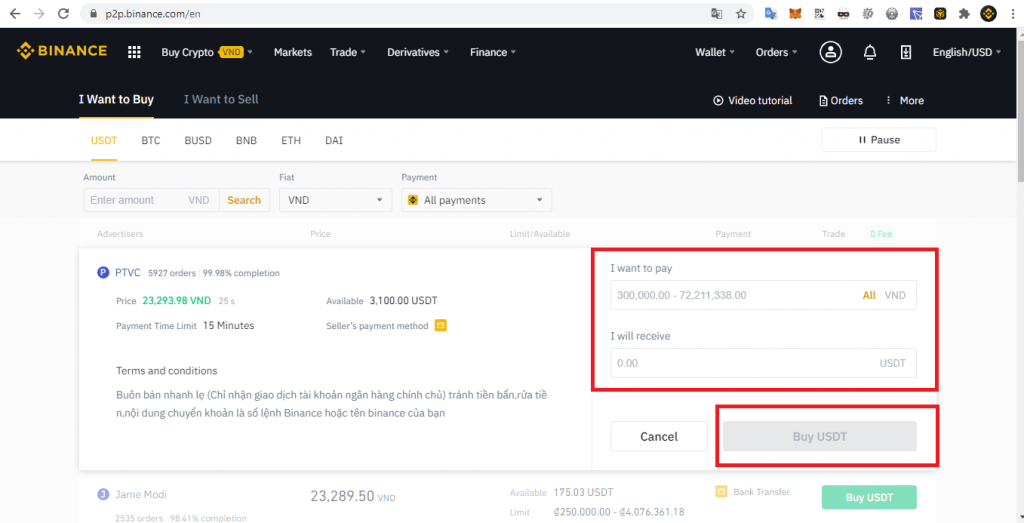Click the Cancel button

coord(659,436)
